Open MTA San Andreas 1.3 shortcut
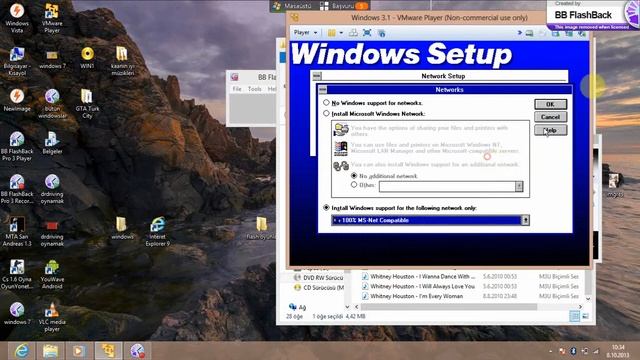 [x=17, y=231]
